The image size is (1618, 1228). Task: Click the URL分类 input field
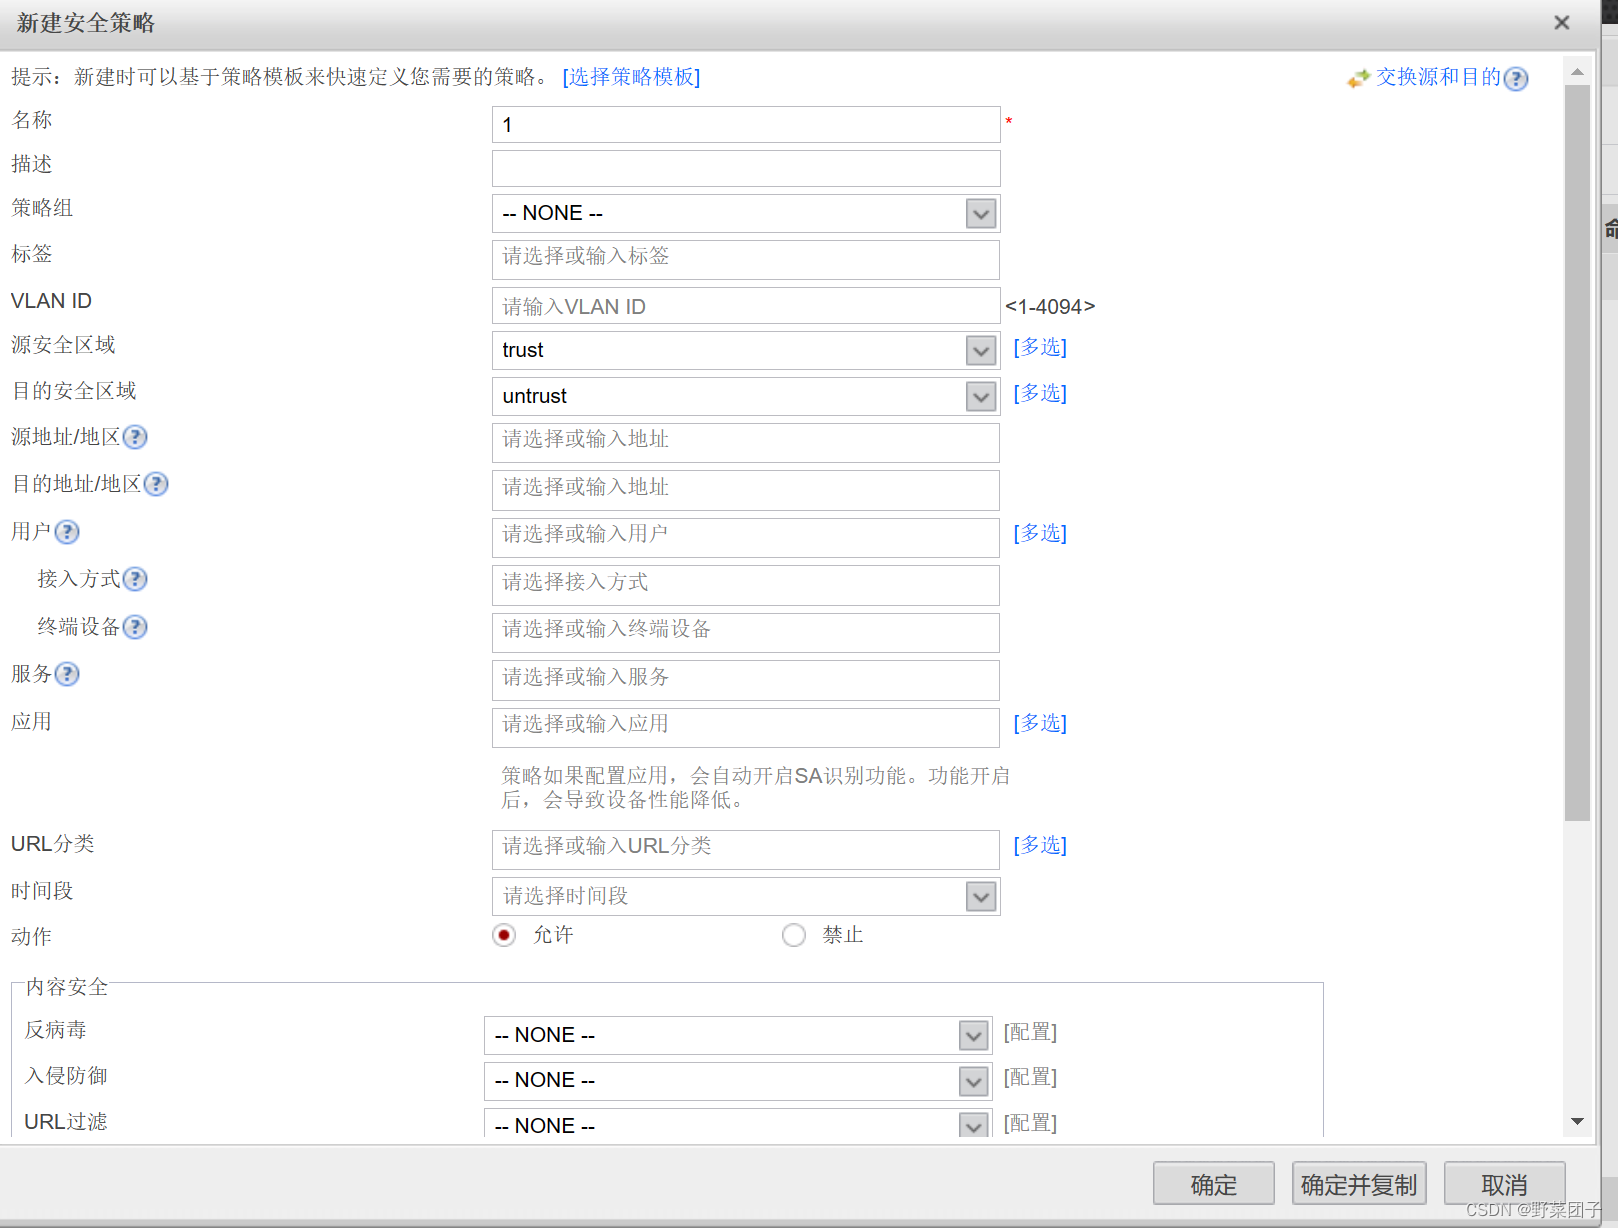[x=746, y=850]
